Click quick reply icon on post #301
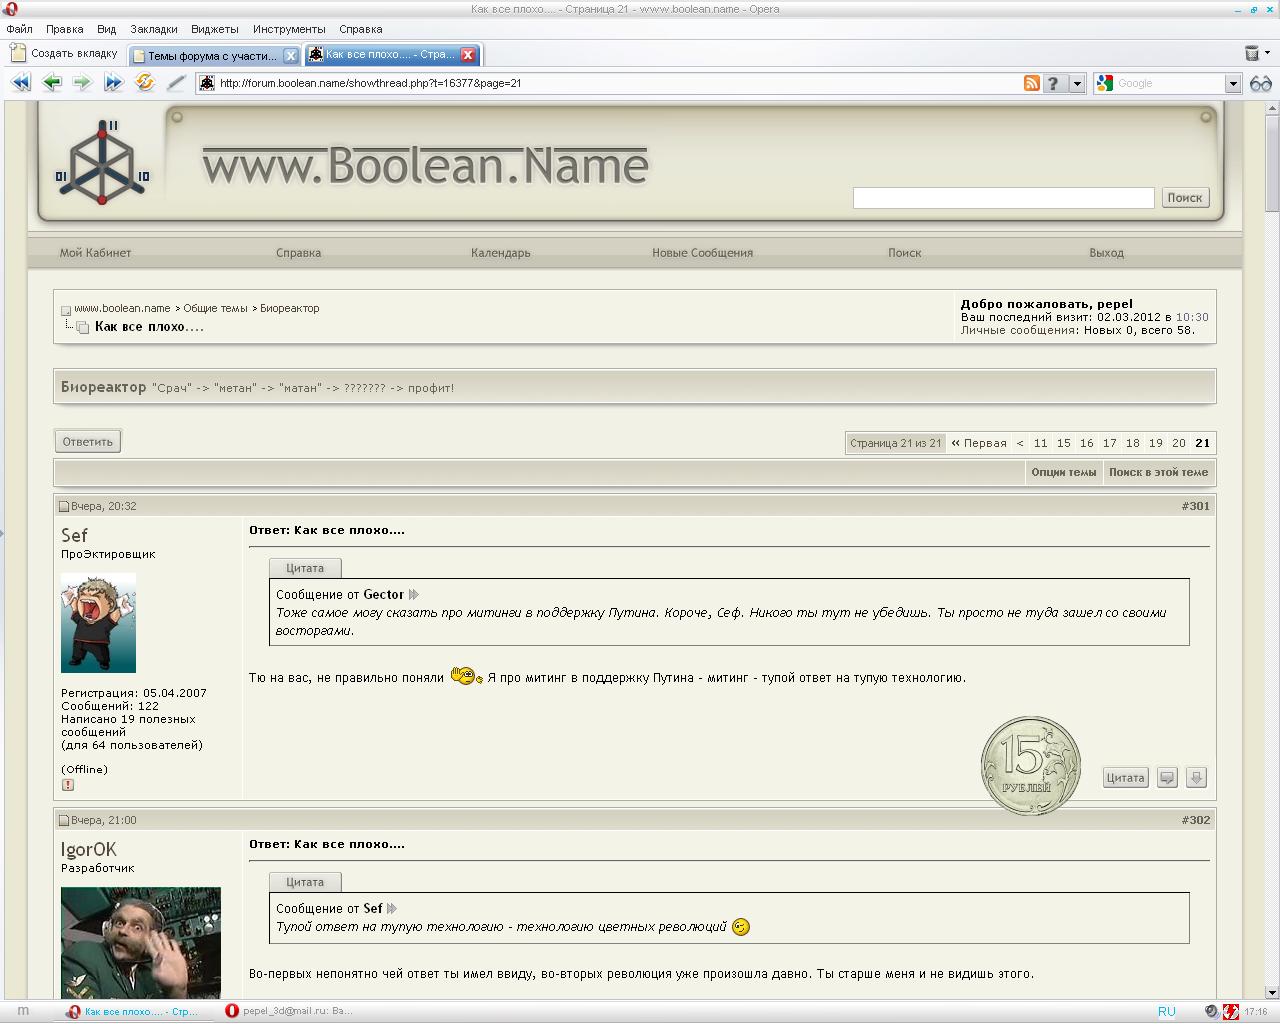 (x=1167, y=777)
